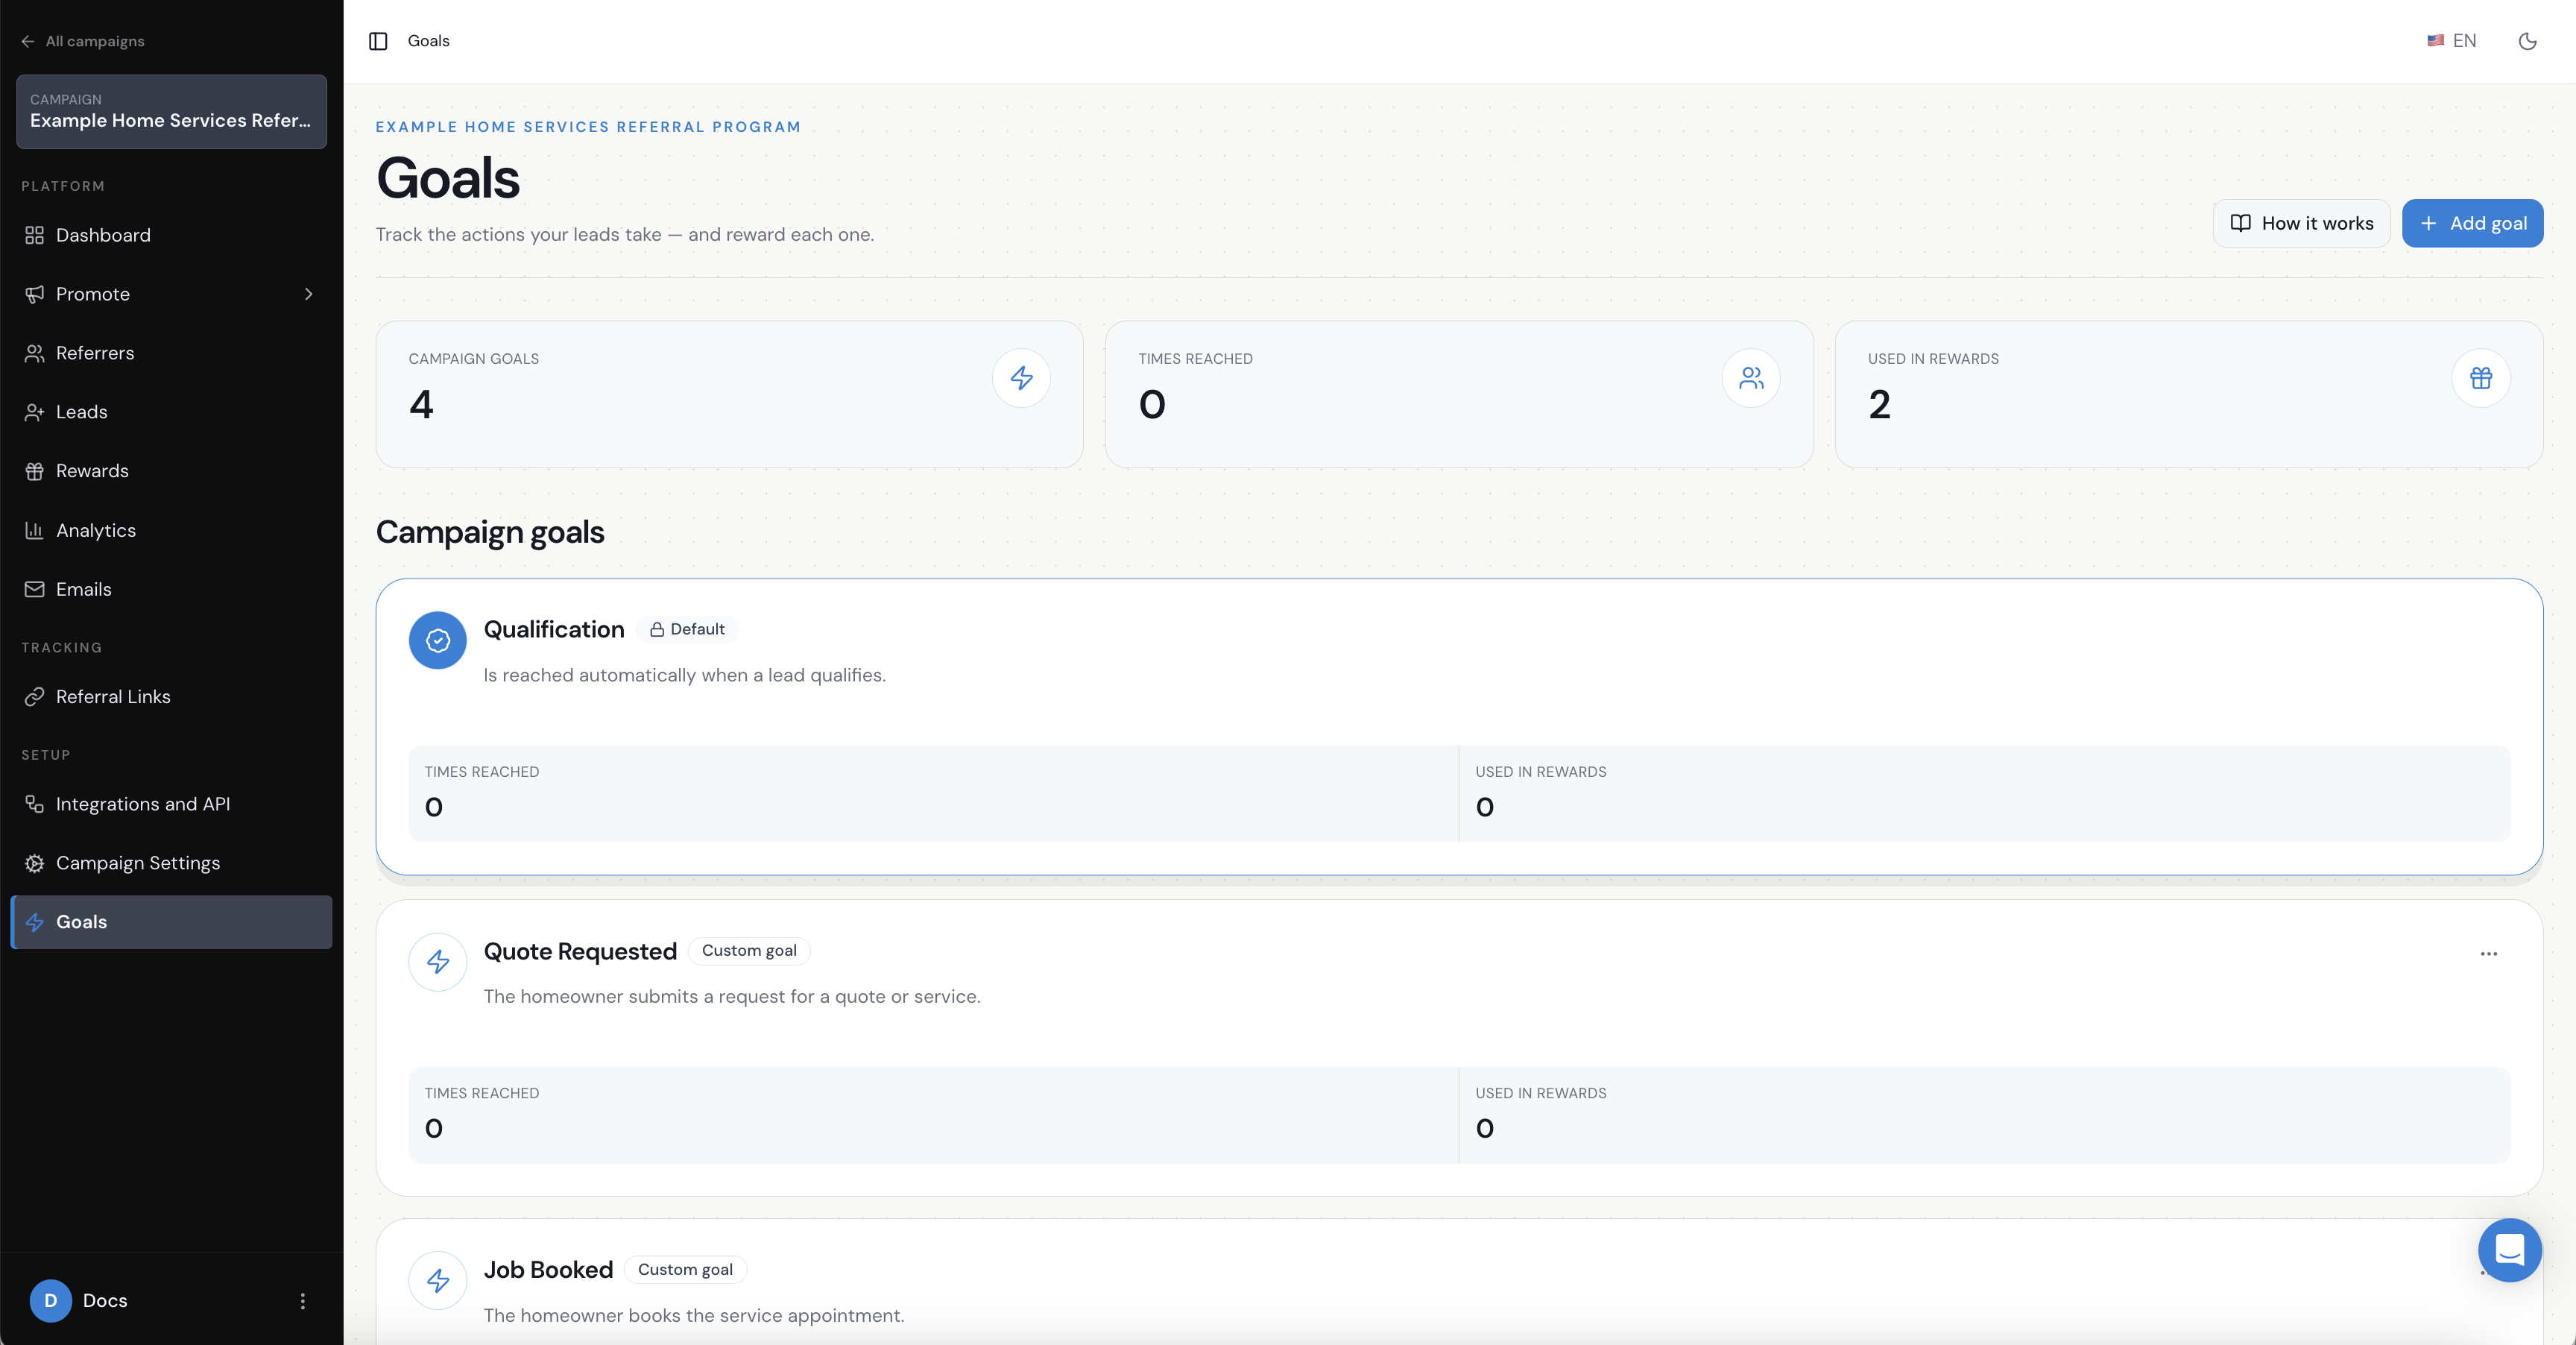Toggle the sidebar panel icon
The height and width of the screenshot is (1345, 2576).
pyautogui.click(x=378, y=41)
